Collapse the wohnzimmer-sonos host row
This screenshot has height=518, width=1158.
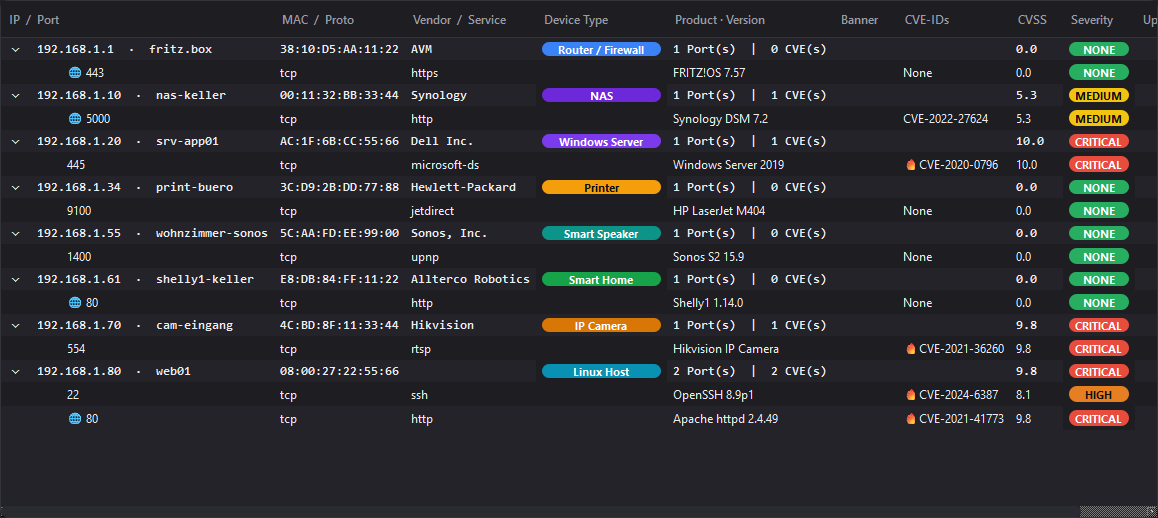15,234
